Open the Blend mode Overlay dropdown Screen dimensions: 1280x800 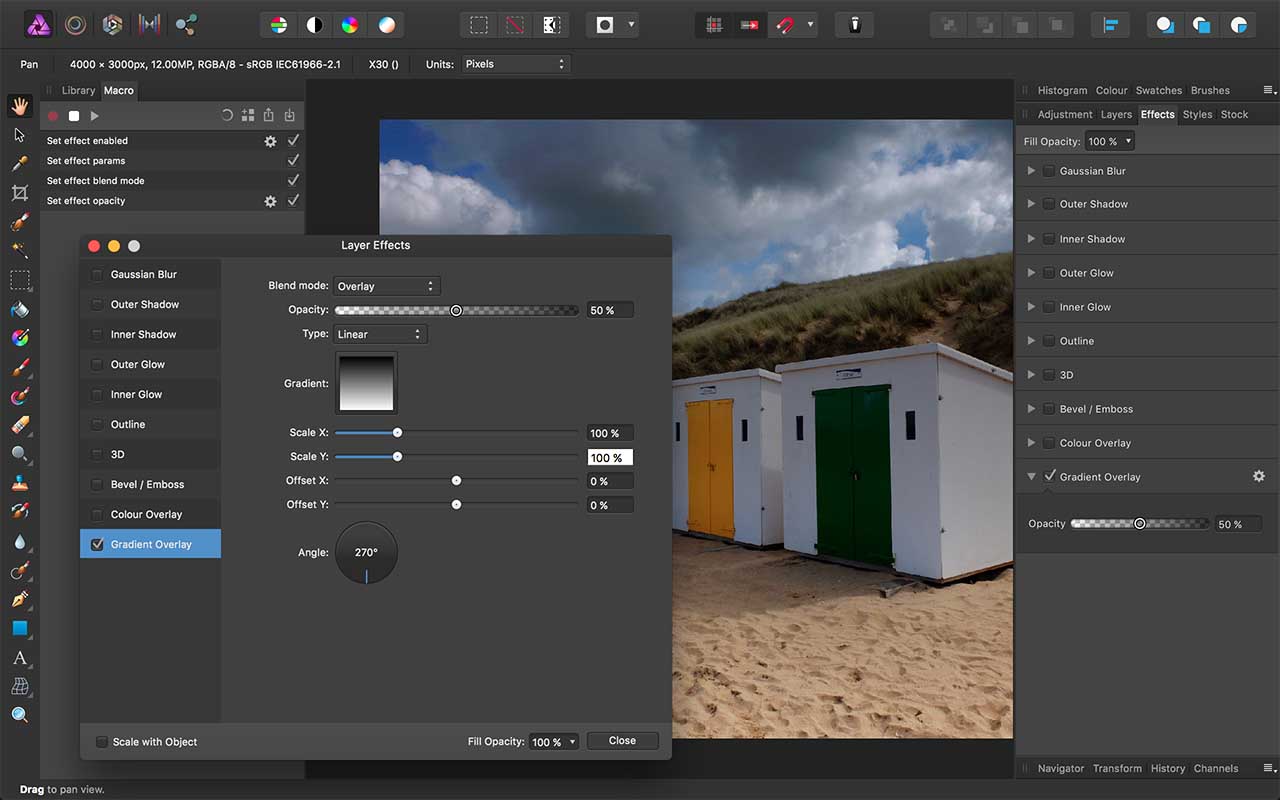point(387,286)
